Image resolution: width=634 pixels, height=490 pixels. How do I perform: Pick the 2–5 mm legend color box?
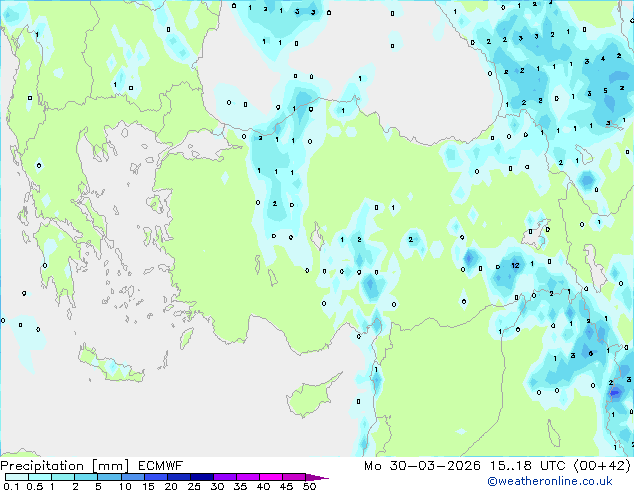click(x=86, y=477)
